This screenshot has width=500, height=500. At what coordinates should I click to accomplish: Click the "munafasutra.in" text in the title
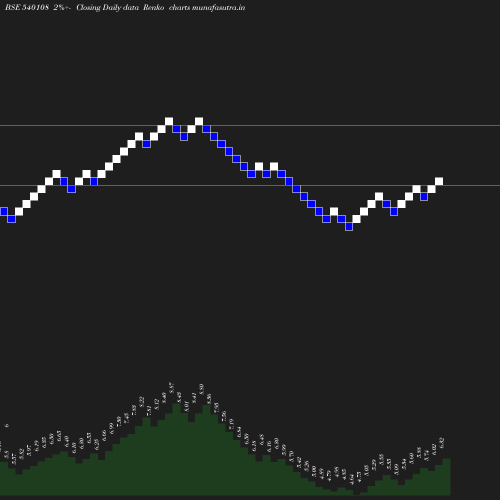tap(219, 7)
